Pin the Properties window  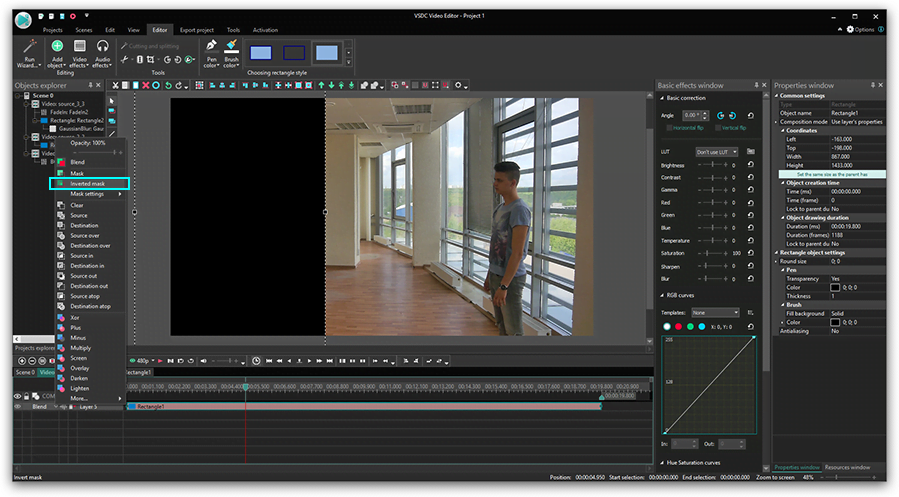873,85
